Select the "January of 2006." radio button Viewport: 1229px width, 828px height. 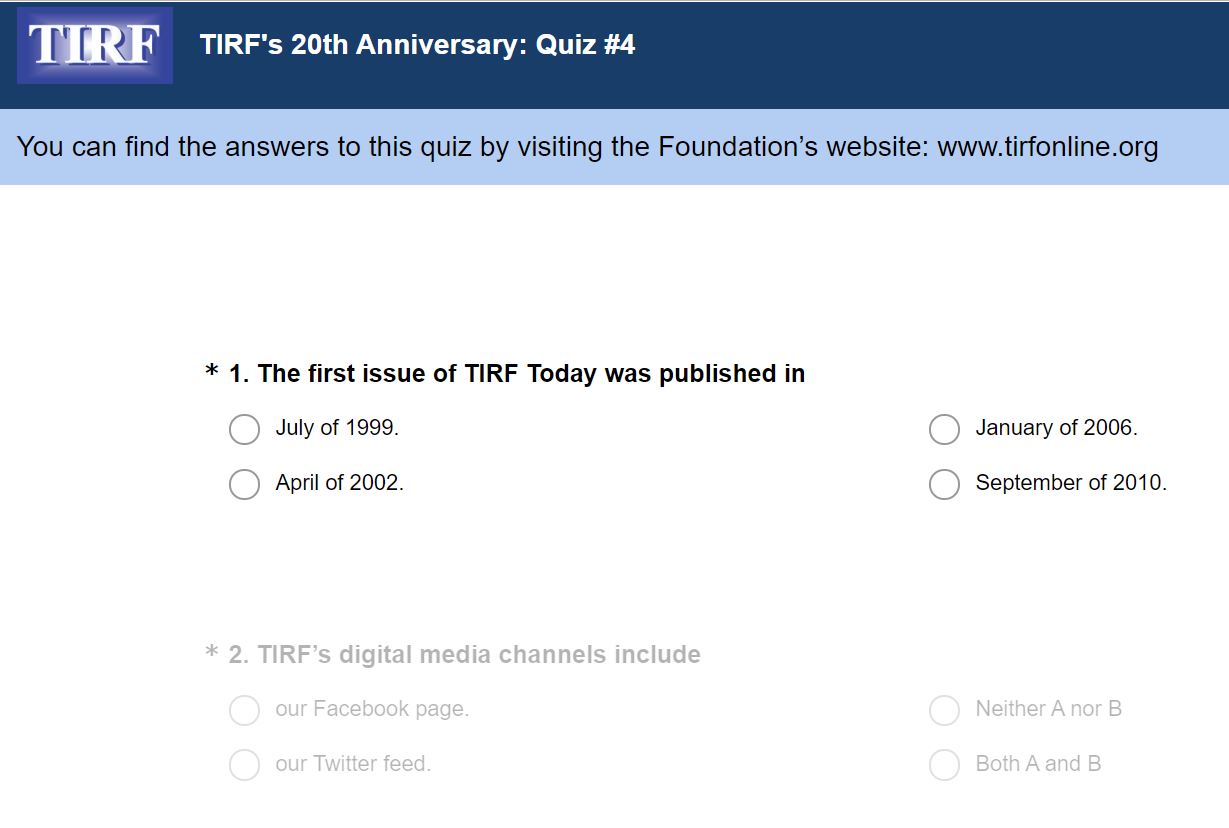(944, 429)
